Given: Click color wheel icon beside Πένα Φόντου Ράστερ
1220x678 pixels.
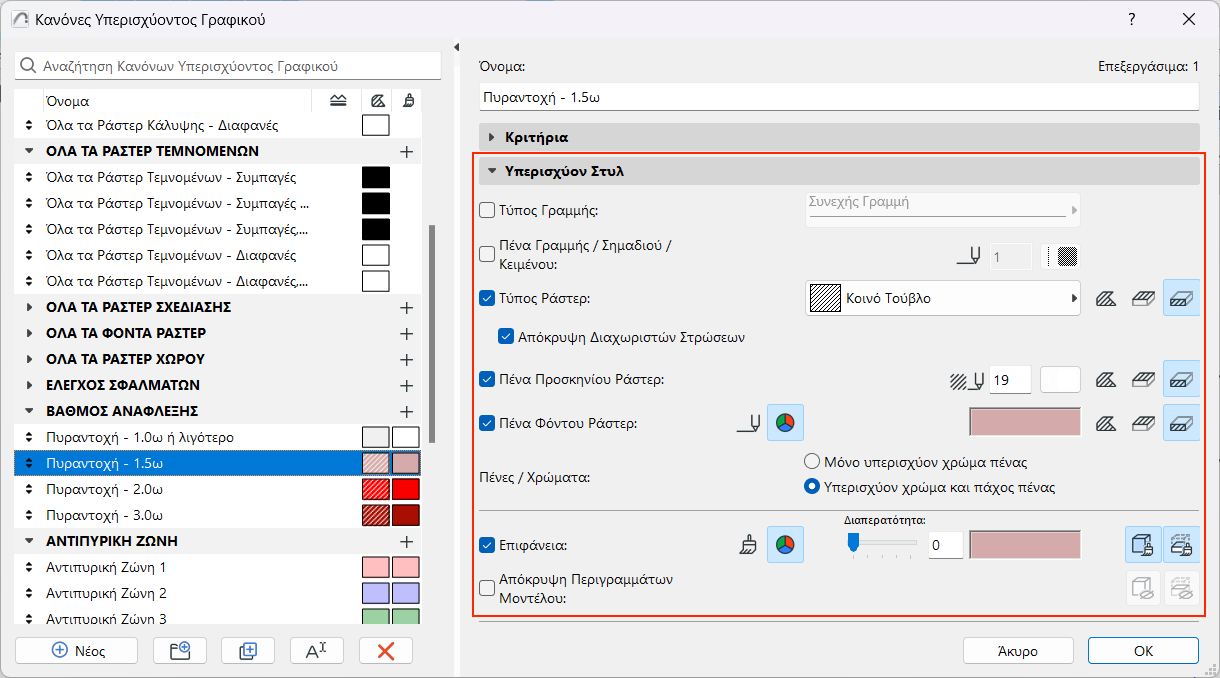Looking at the screenshot, I should 785,423.
